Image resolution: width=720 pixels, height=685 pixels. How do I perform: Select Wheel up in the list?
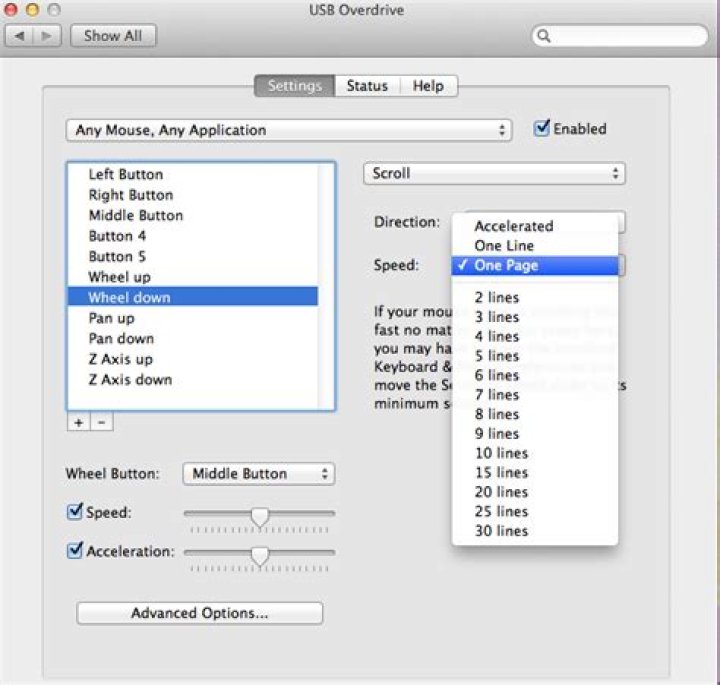click(x=193, y=277)
